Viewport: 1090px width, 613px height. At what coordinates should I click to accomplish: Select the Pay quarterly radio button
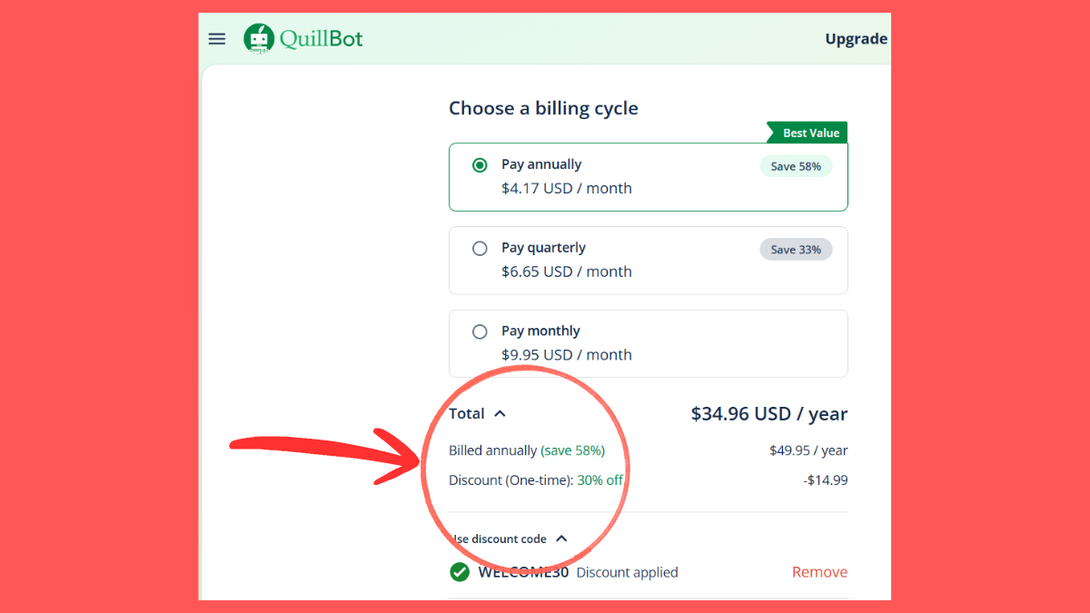[479, 248]
